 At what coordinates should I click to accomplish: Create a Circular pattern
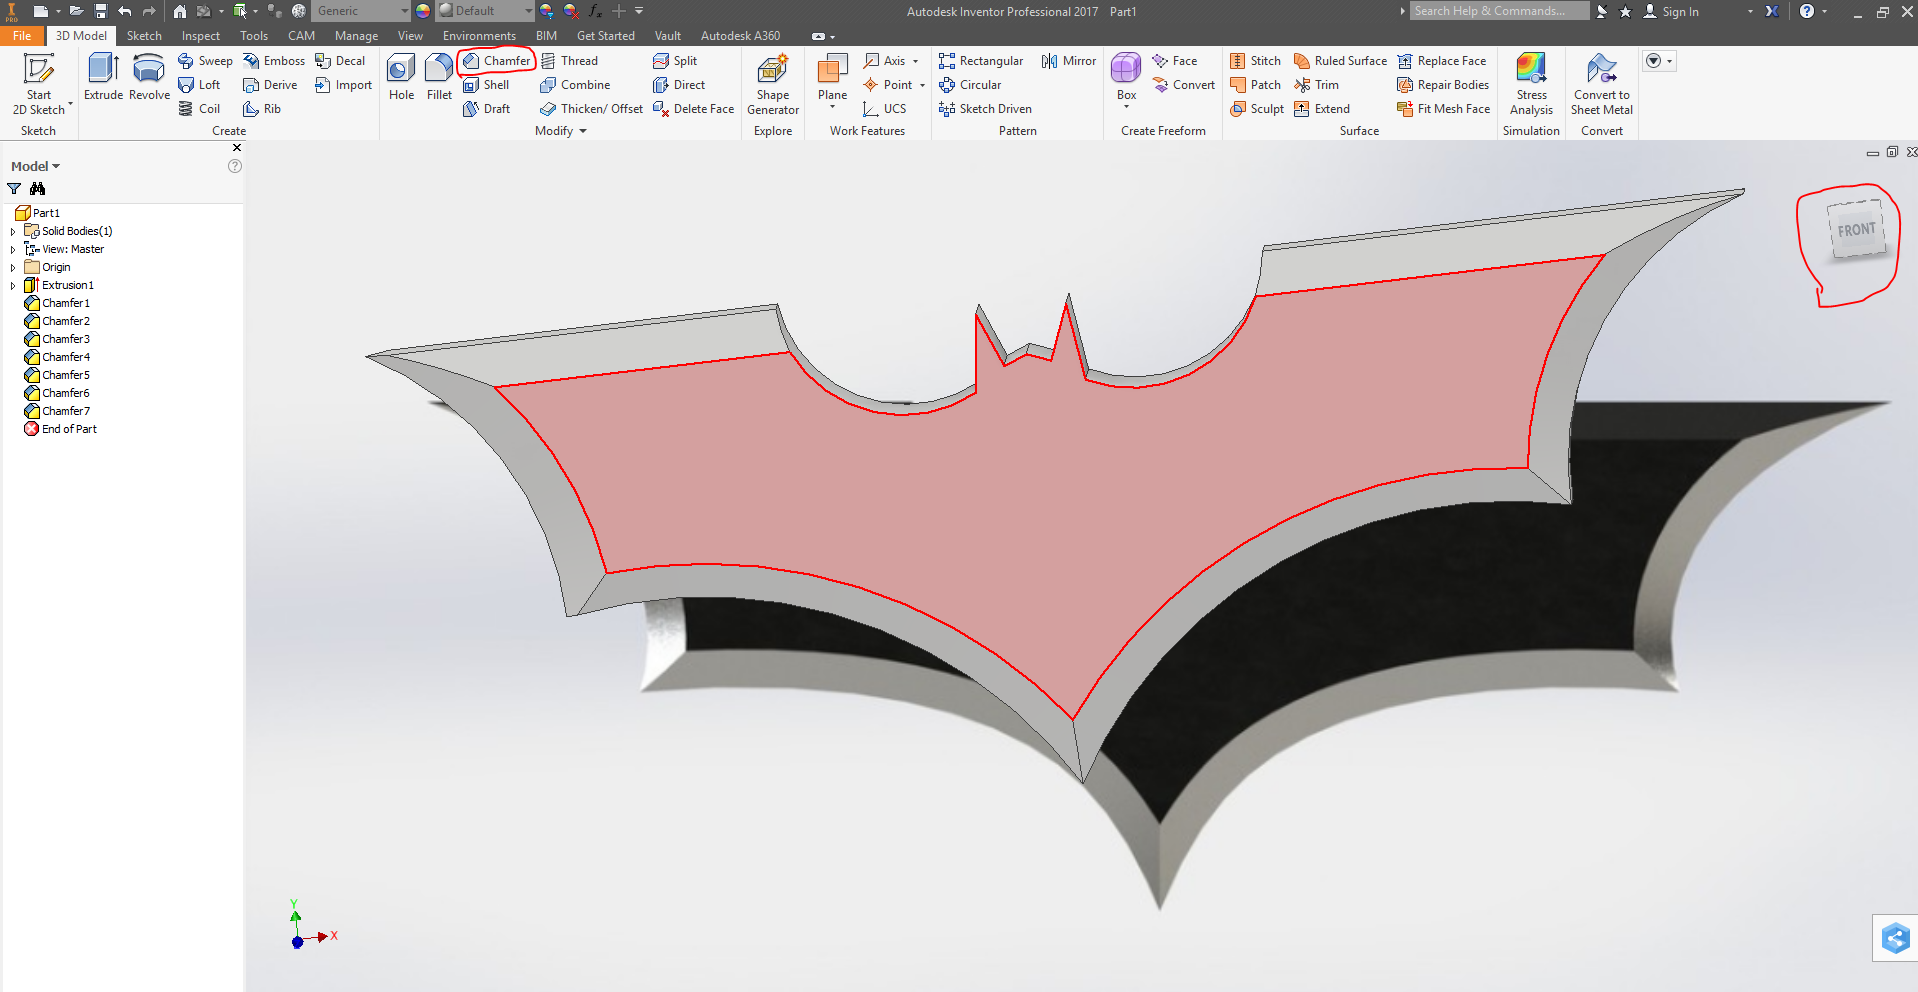[970, 85]
